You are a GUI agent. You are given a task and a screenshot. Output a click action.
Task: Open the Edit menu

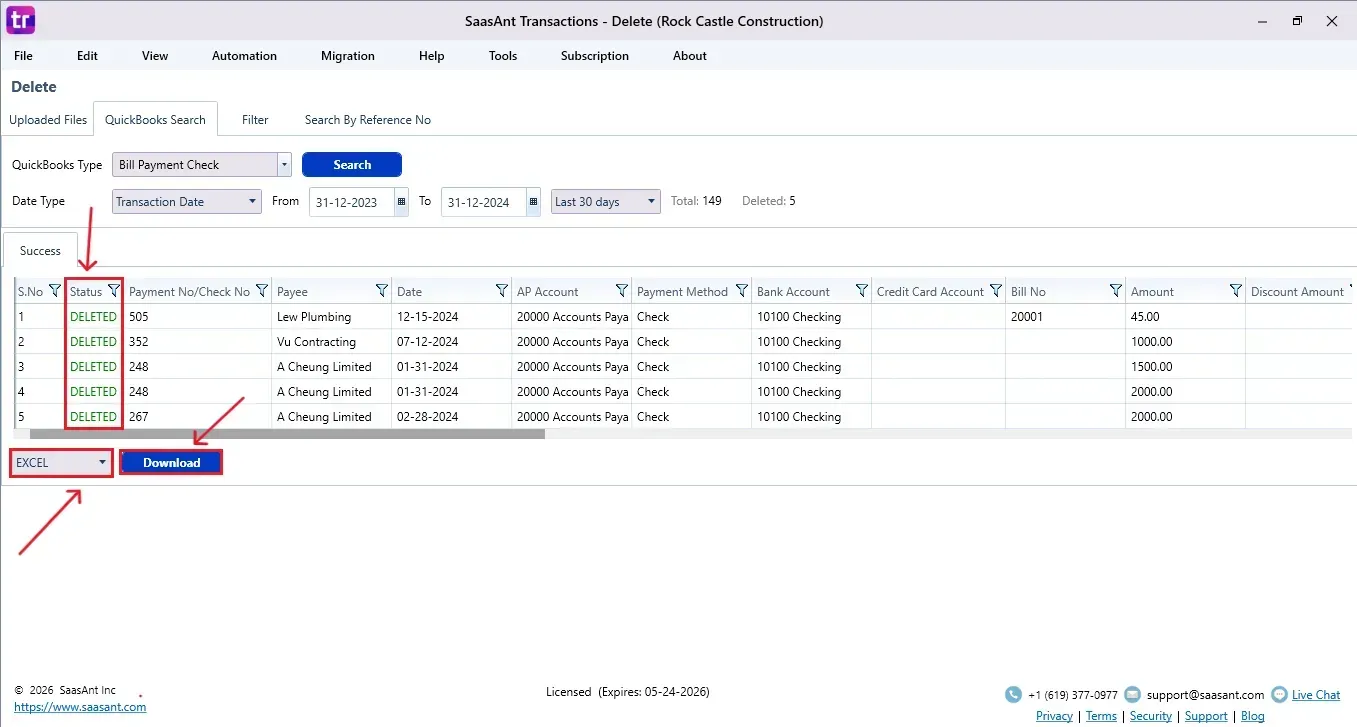tap(88, 56)
